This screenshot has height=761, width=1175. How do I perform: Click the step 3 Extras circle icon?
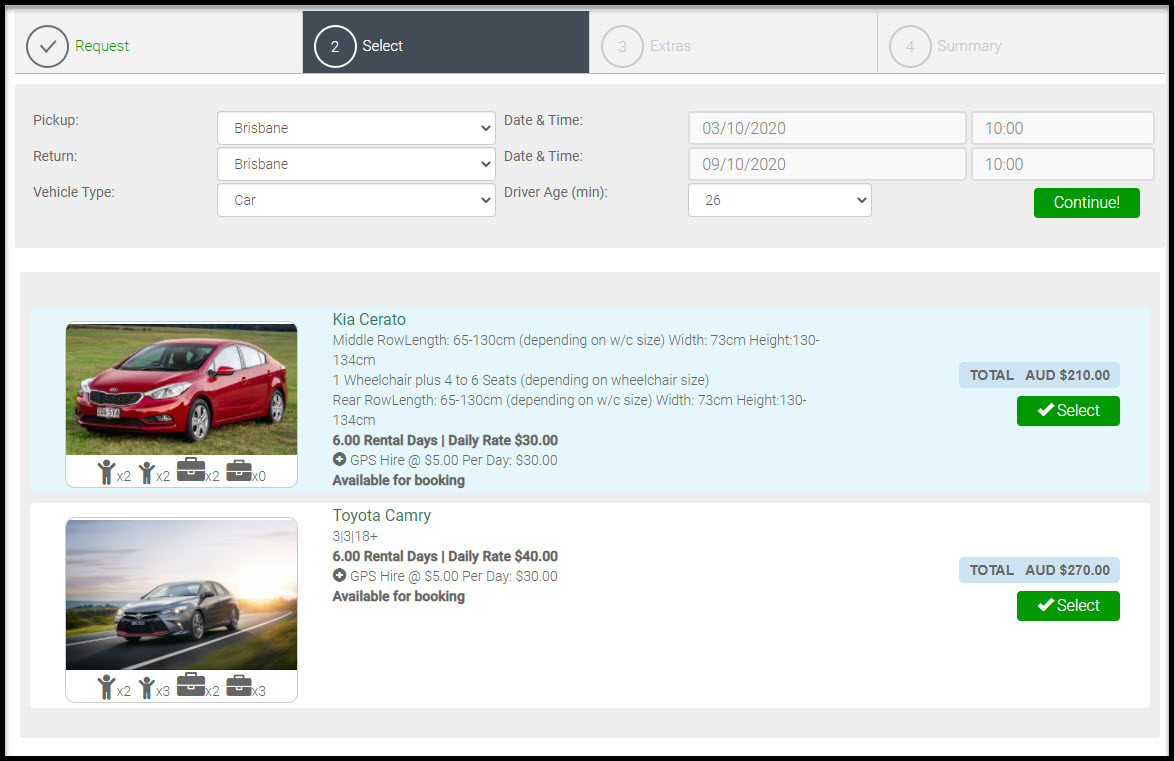click(x=622, y=46)
